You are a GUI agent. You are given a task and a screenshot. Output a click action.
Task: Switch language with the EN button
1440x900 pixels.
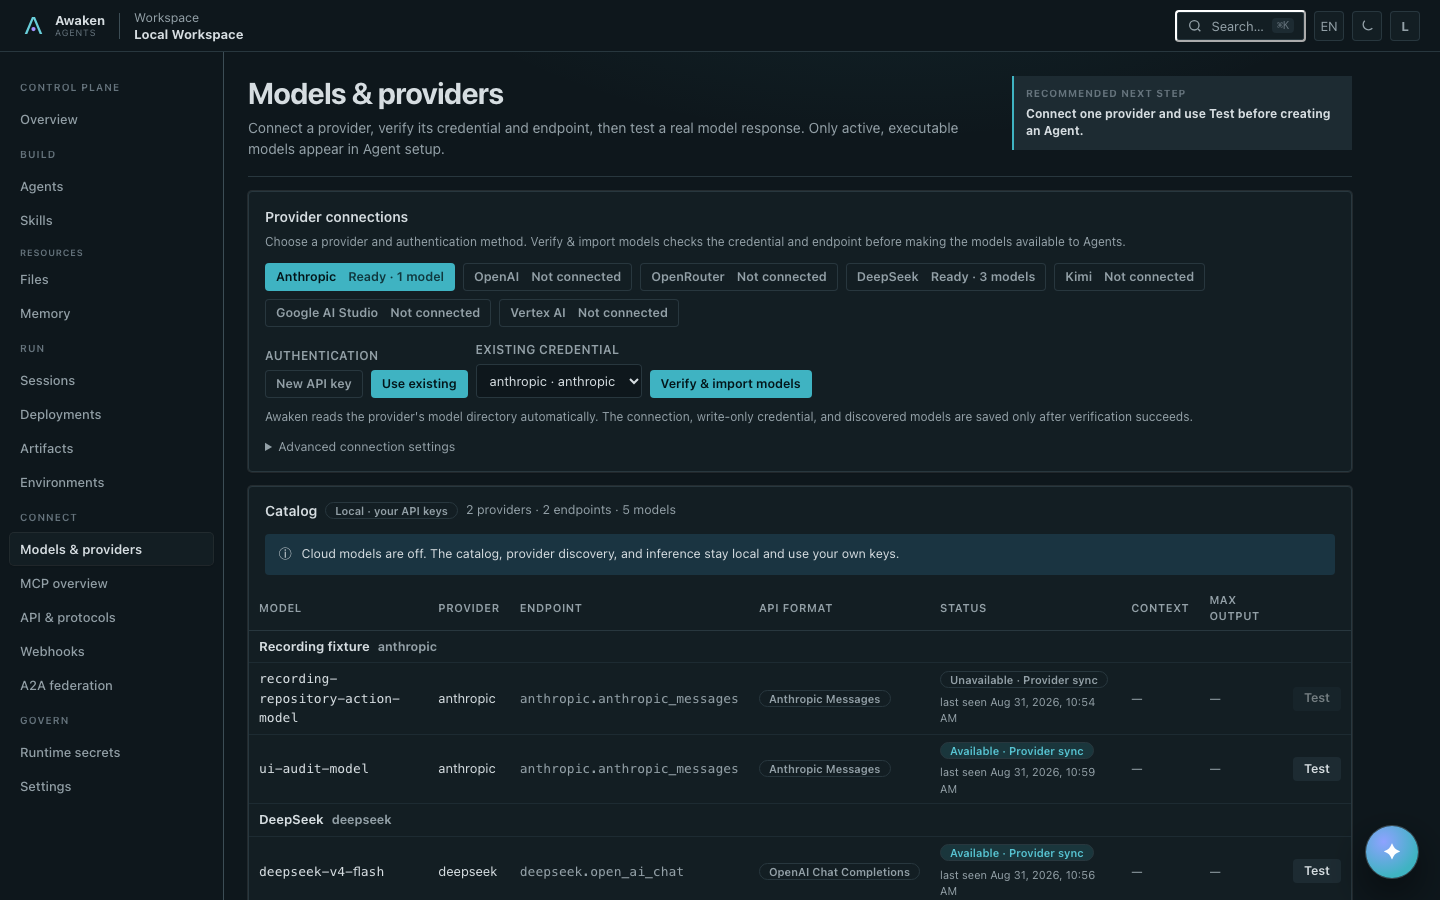pos(1329,26)
